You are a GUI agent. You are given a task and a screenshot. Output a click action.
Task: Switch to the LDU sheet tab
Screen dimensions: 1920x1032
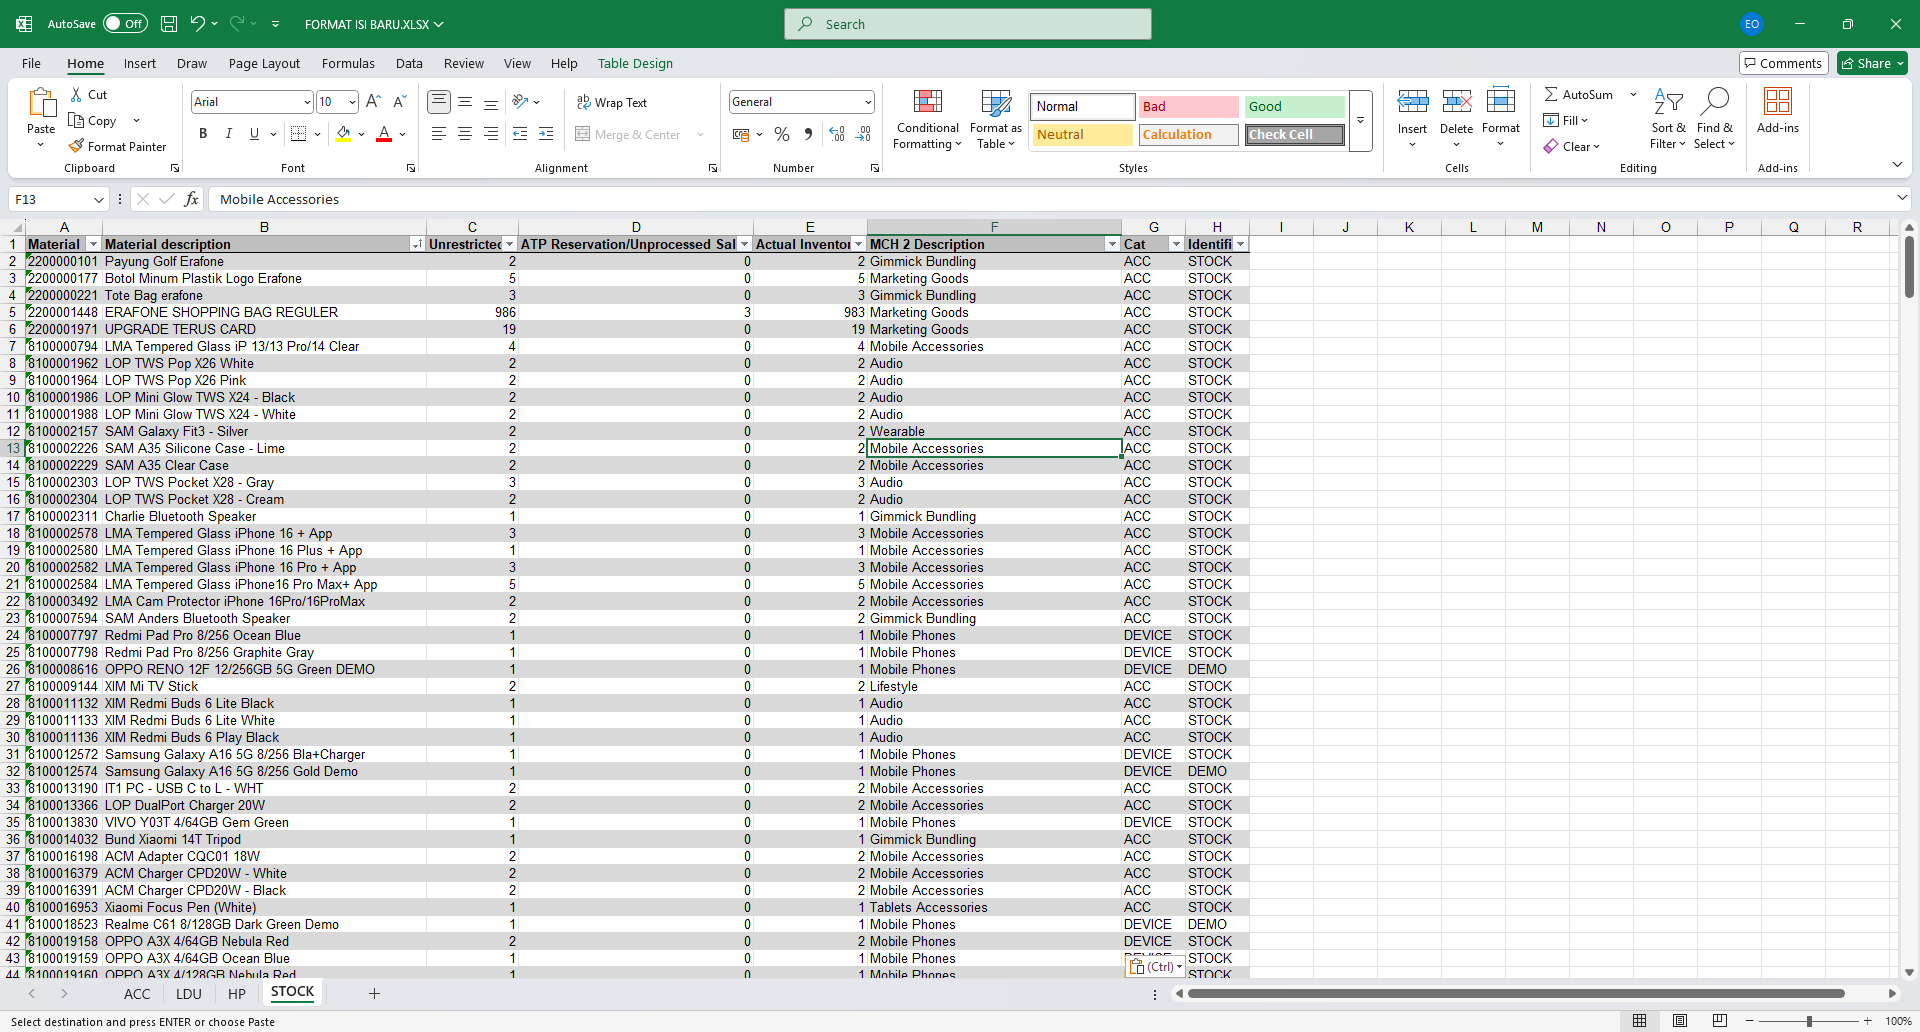coord(188,994)
